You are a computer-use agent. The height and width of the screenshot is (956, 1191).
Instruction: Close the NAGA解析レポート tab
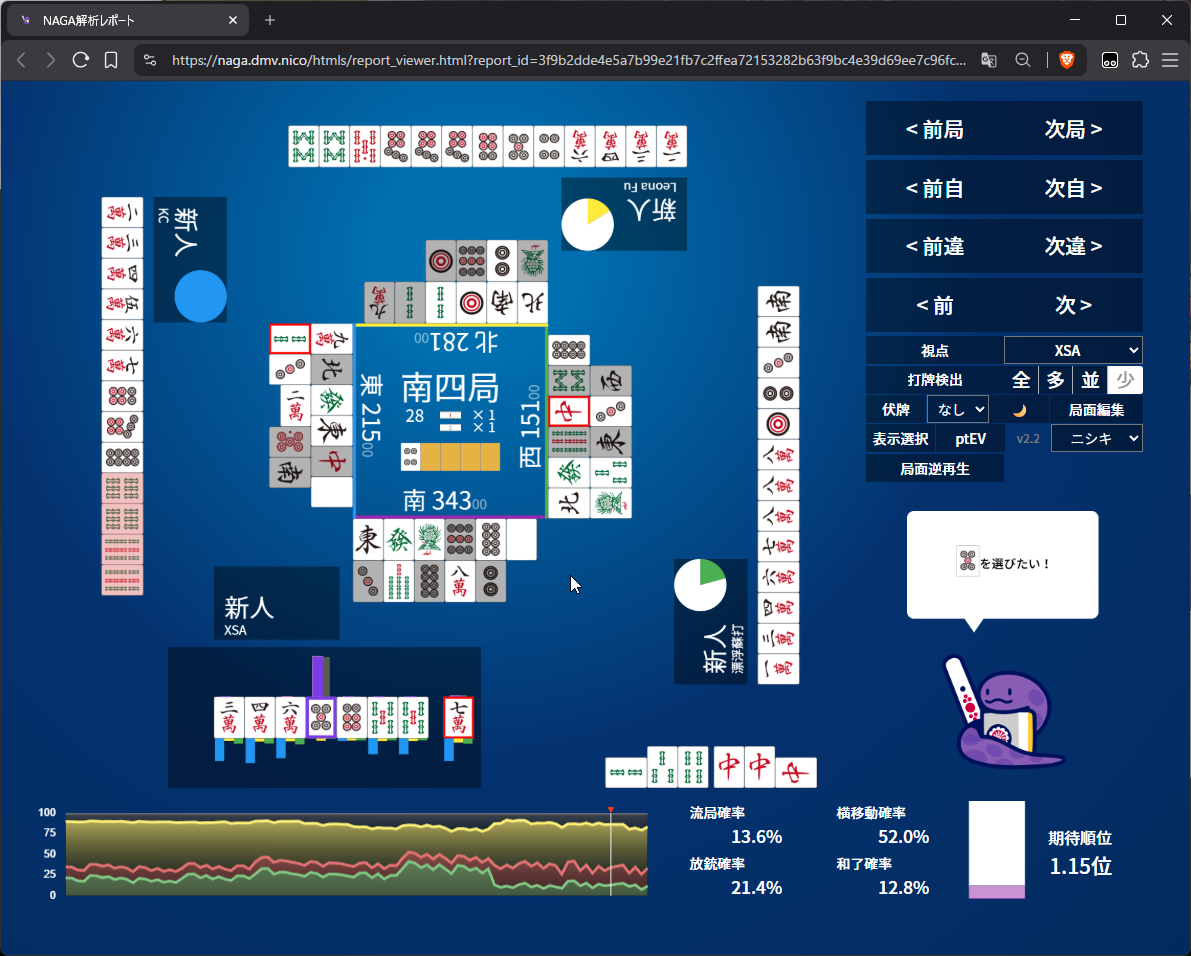tap(232, 21)
